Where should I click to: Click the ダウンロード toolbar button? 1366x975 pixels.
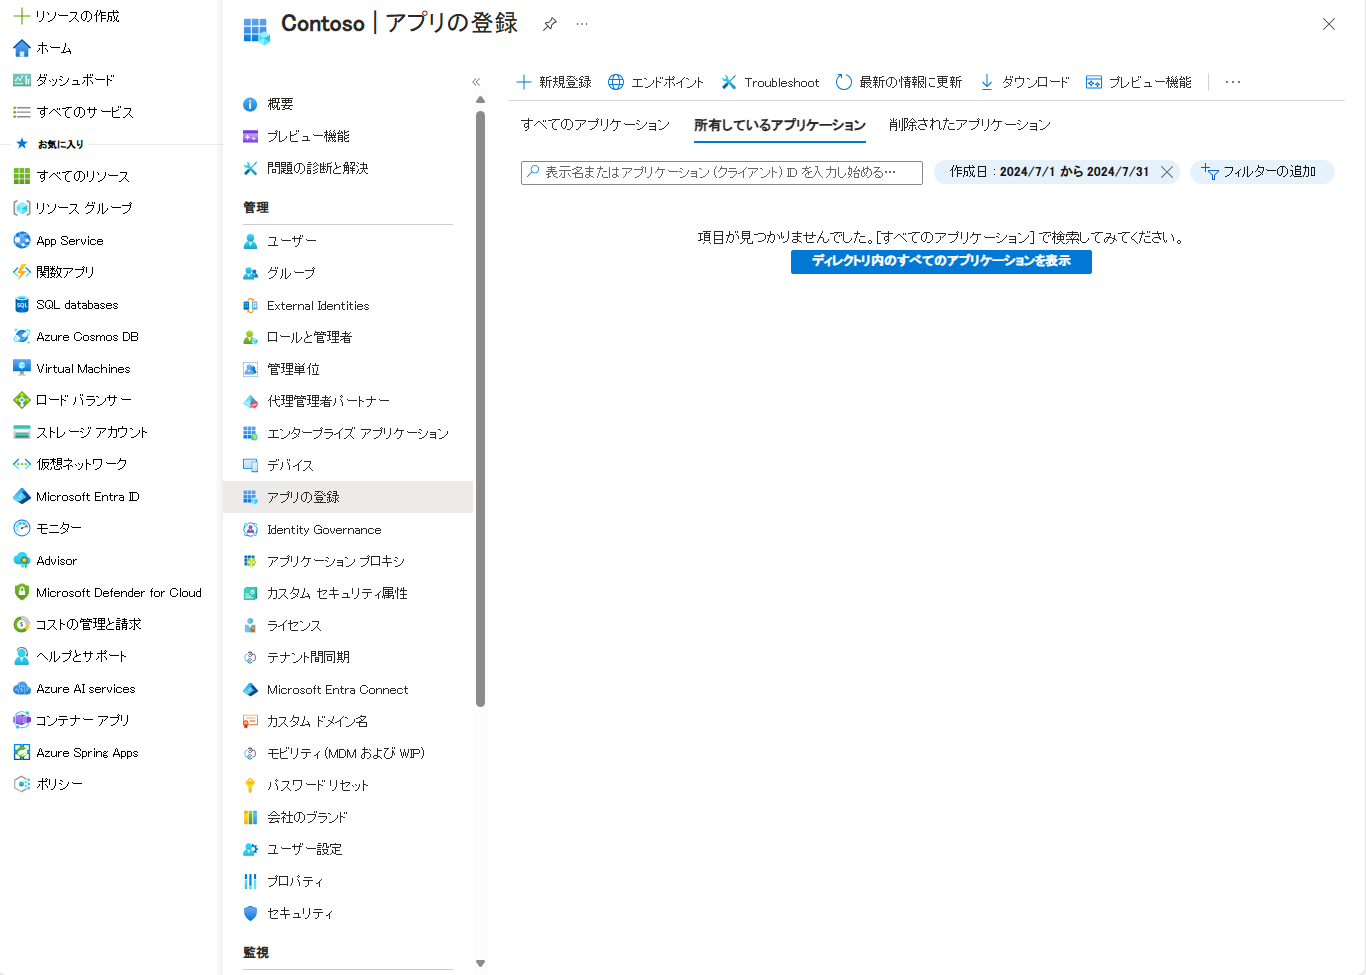[x=1025, y=82]
